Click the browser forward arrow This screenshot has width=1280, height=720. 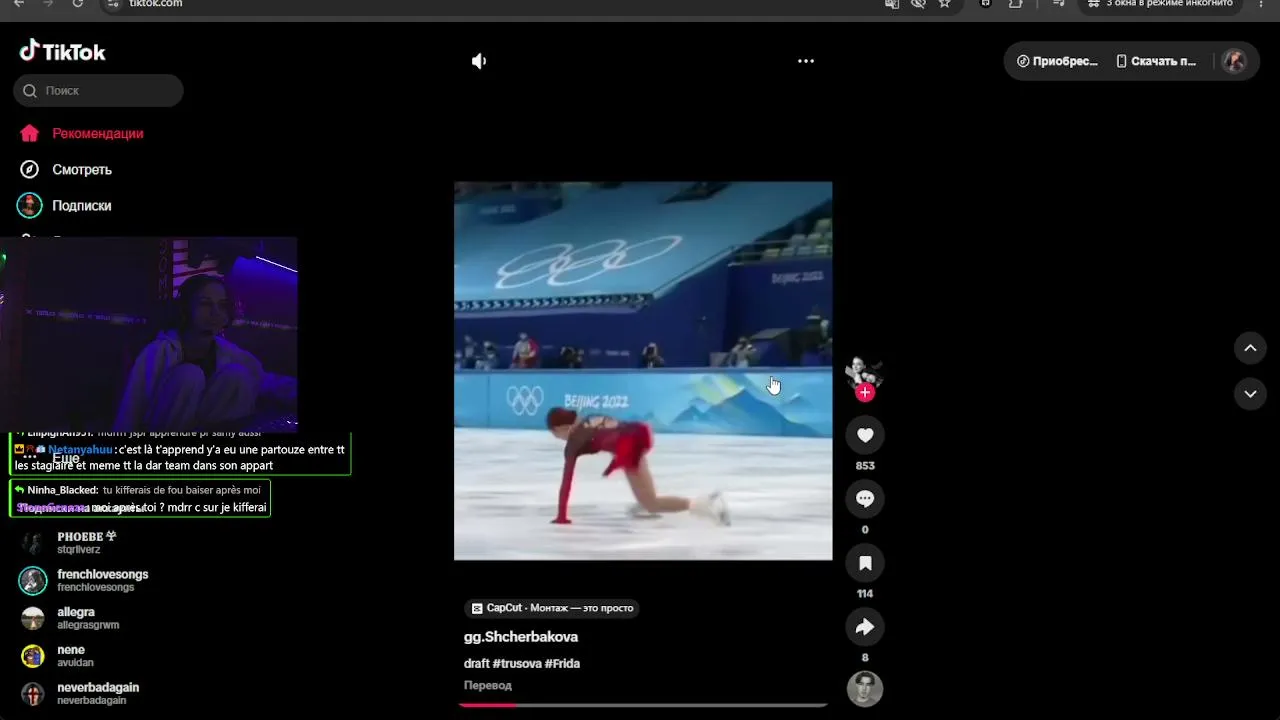[x=47, y=4]
